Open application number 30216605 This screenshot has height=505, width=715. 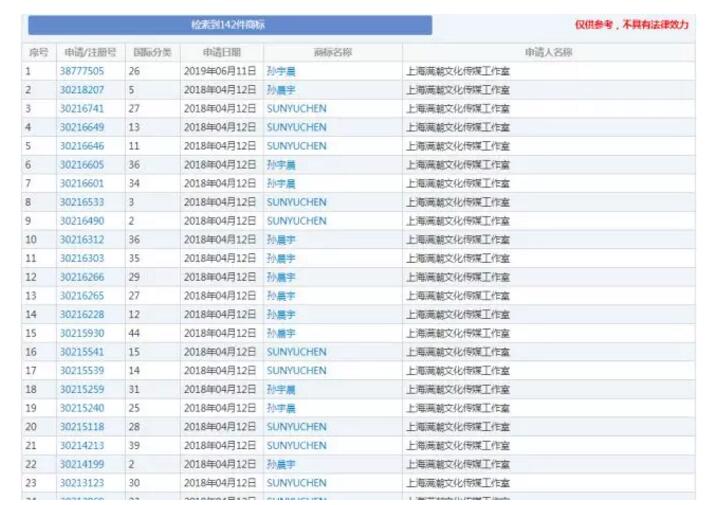click(x=81, y=165)
